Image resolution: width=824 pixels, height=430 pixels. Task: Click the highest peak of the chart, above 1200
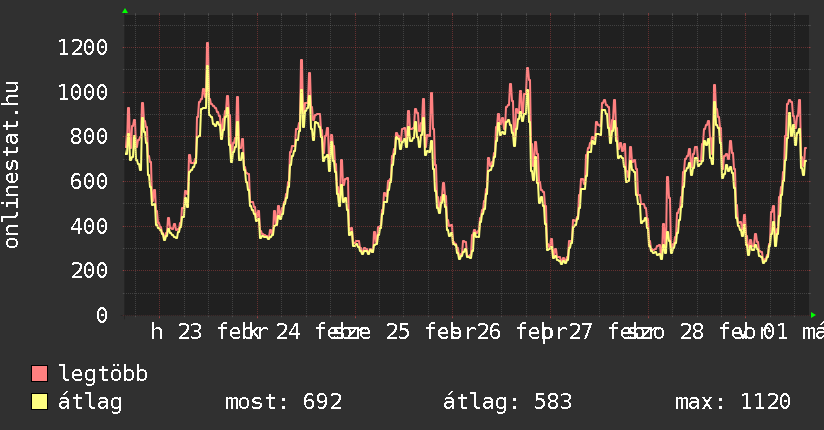tap(207, 44)
